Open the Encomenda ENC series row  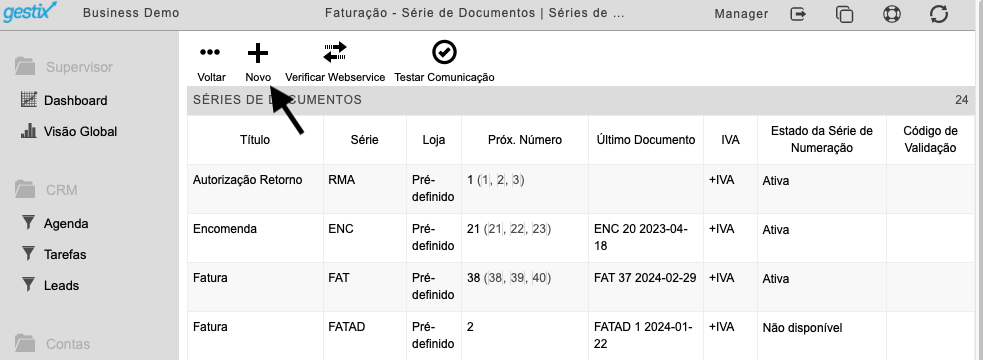[581, 238]
